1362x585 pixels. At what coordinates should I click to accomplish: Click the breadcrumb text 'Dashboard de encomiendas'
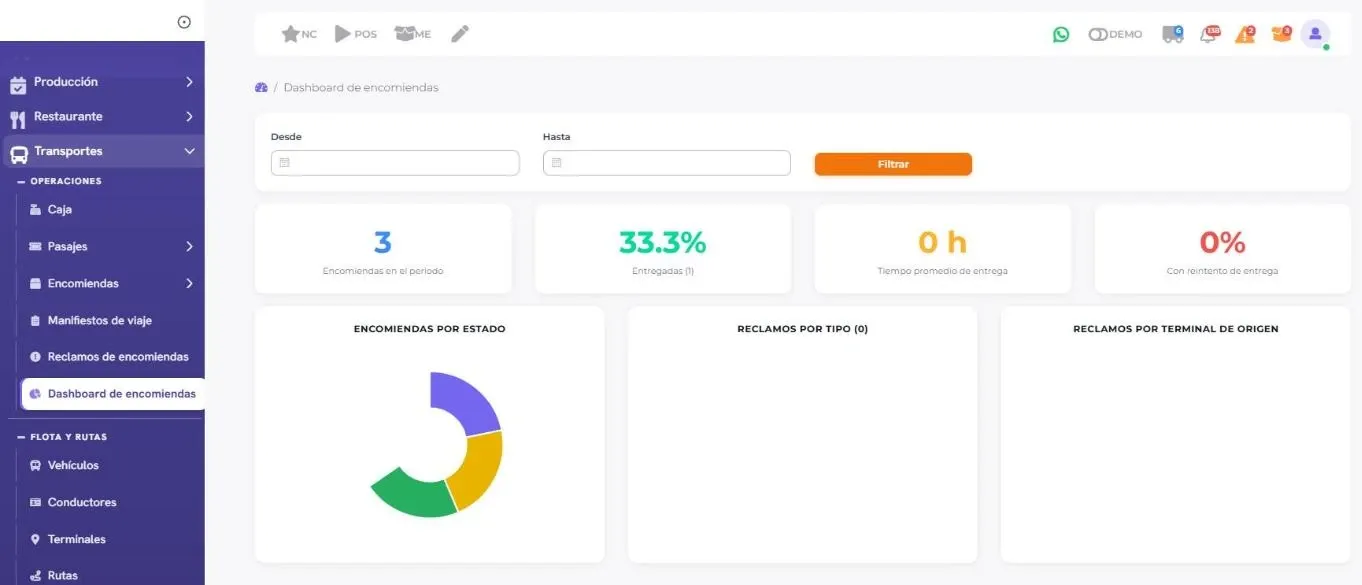tap(361, 87)
